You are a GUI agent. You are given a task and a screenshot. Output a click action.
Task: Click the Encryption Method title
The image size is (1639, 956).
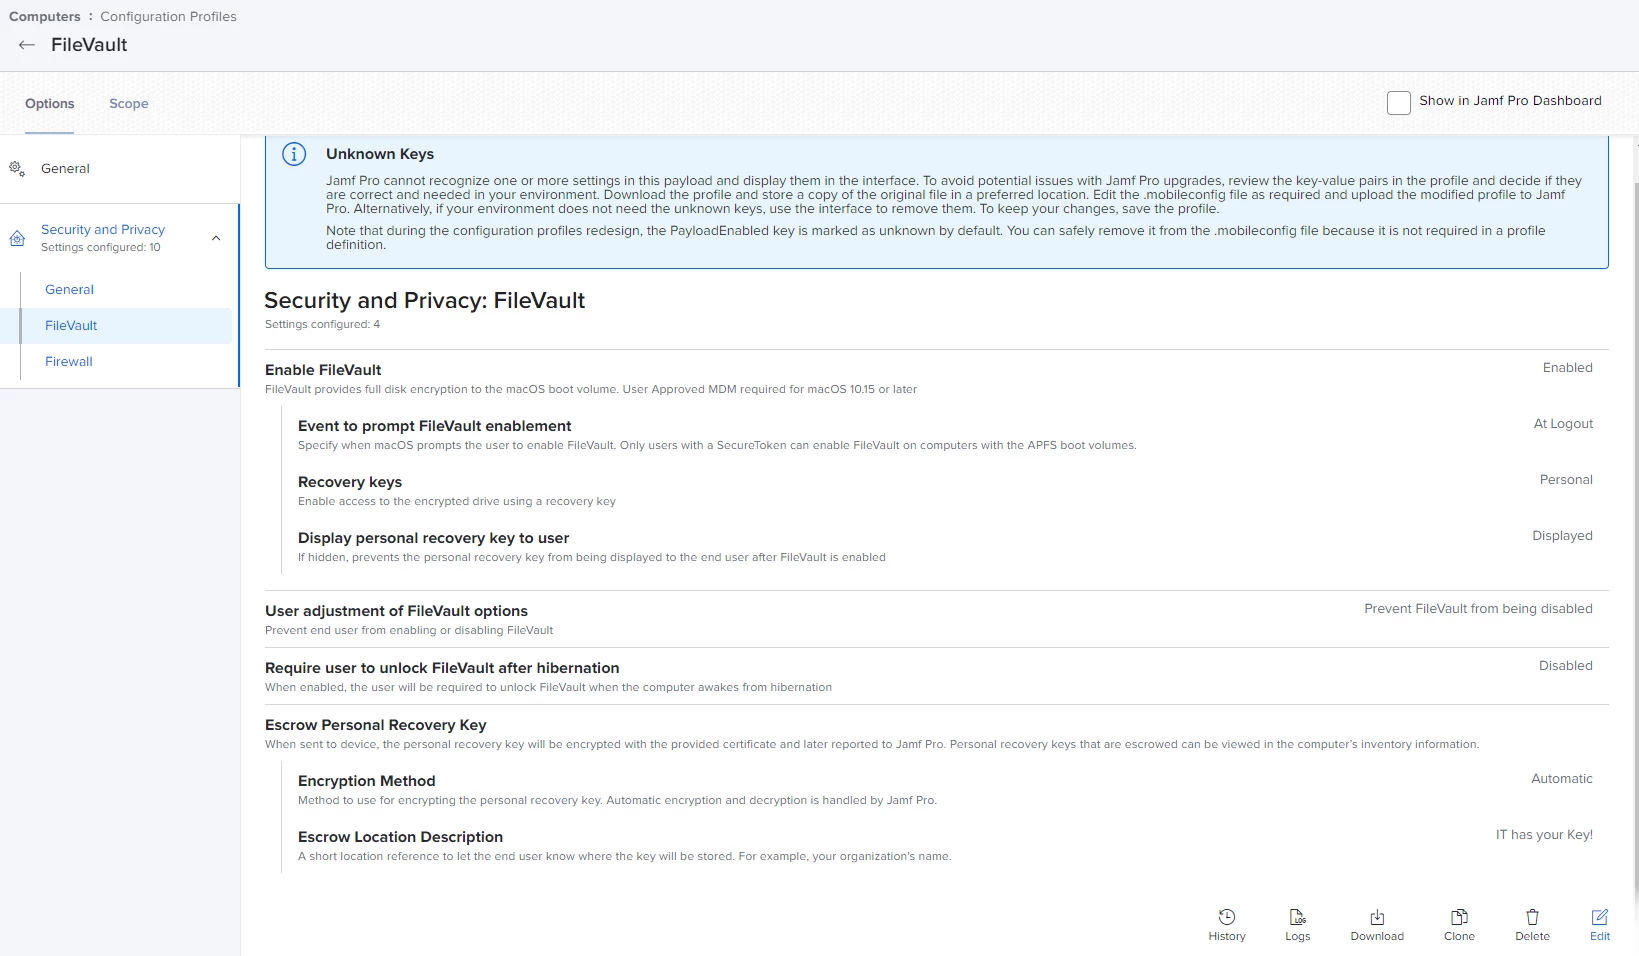[367, 781]
